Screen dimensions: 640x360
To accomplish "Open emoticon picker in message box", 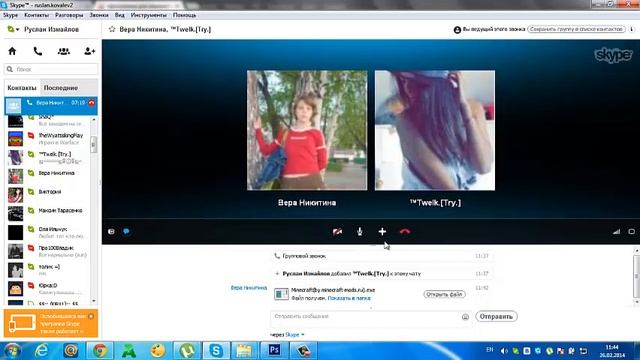I will (465, 317).
